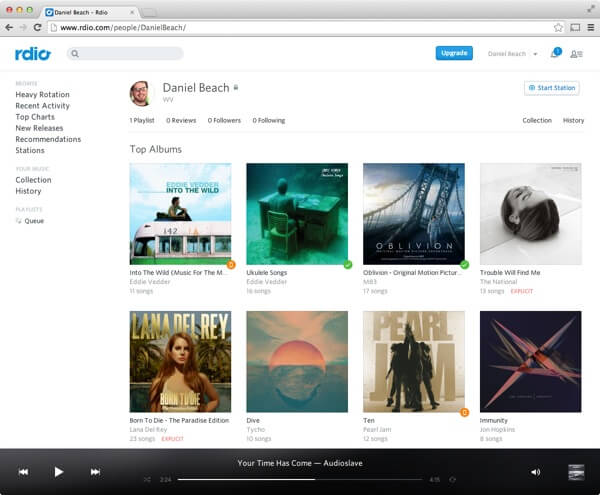The width and height of the screenshot is (600, 495).
Task: Click the Upgrade button
Action: [454, 53]
